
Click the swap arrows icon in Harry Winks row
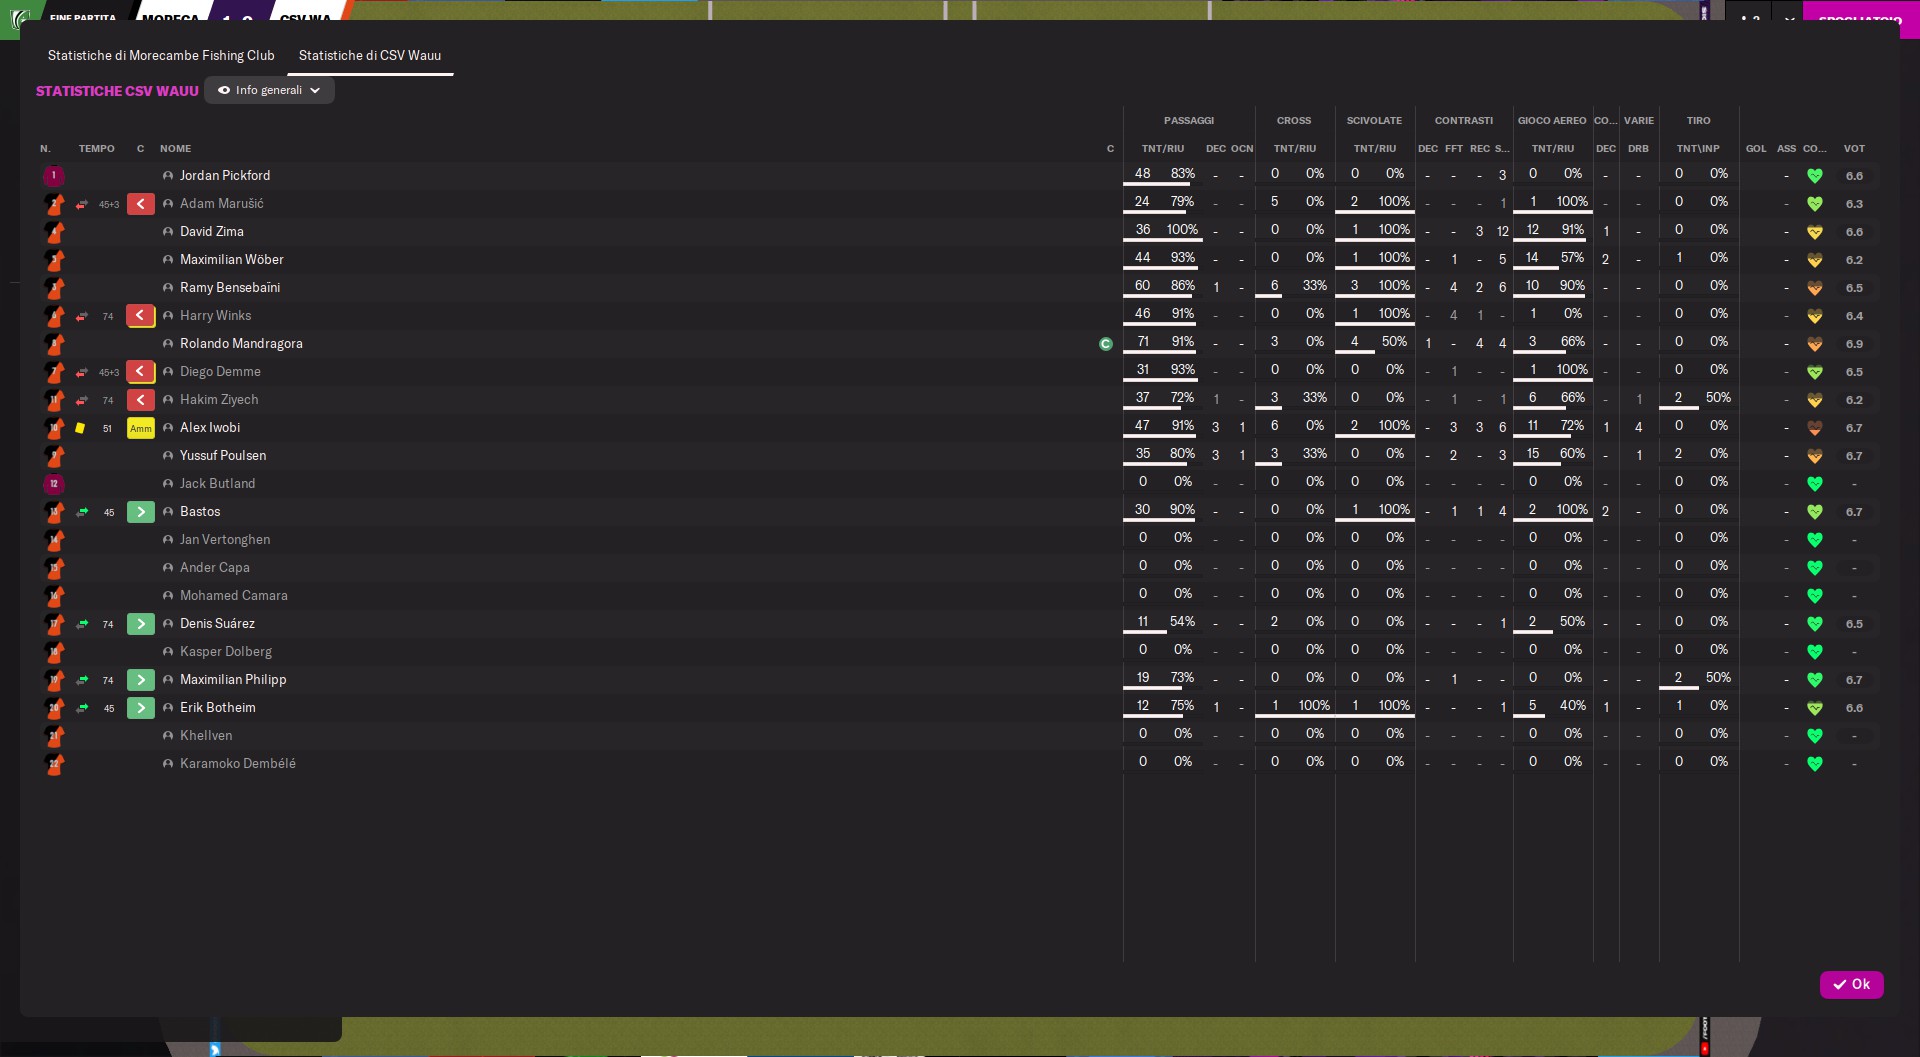pyautogui.click(x=82, y=316)
